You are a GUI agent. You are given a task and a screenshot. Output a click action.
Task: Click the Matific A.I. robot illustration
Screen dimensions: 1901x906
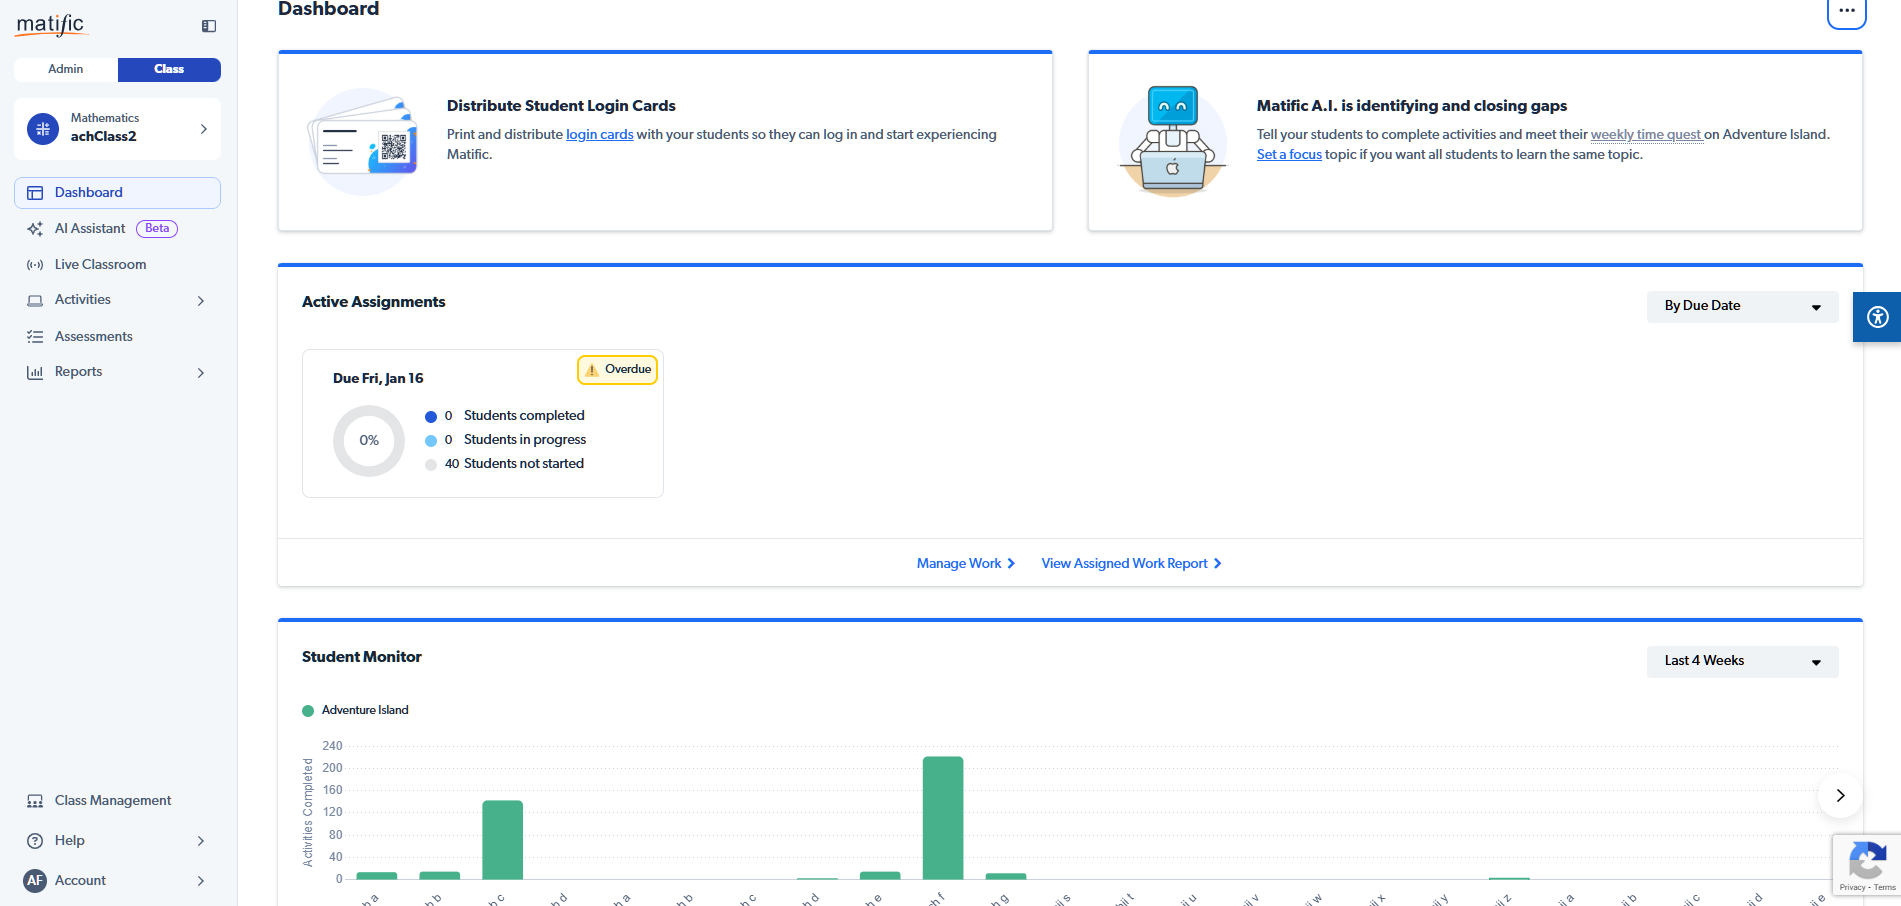tap(1172, 141)
